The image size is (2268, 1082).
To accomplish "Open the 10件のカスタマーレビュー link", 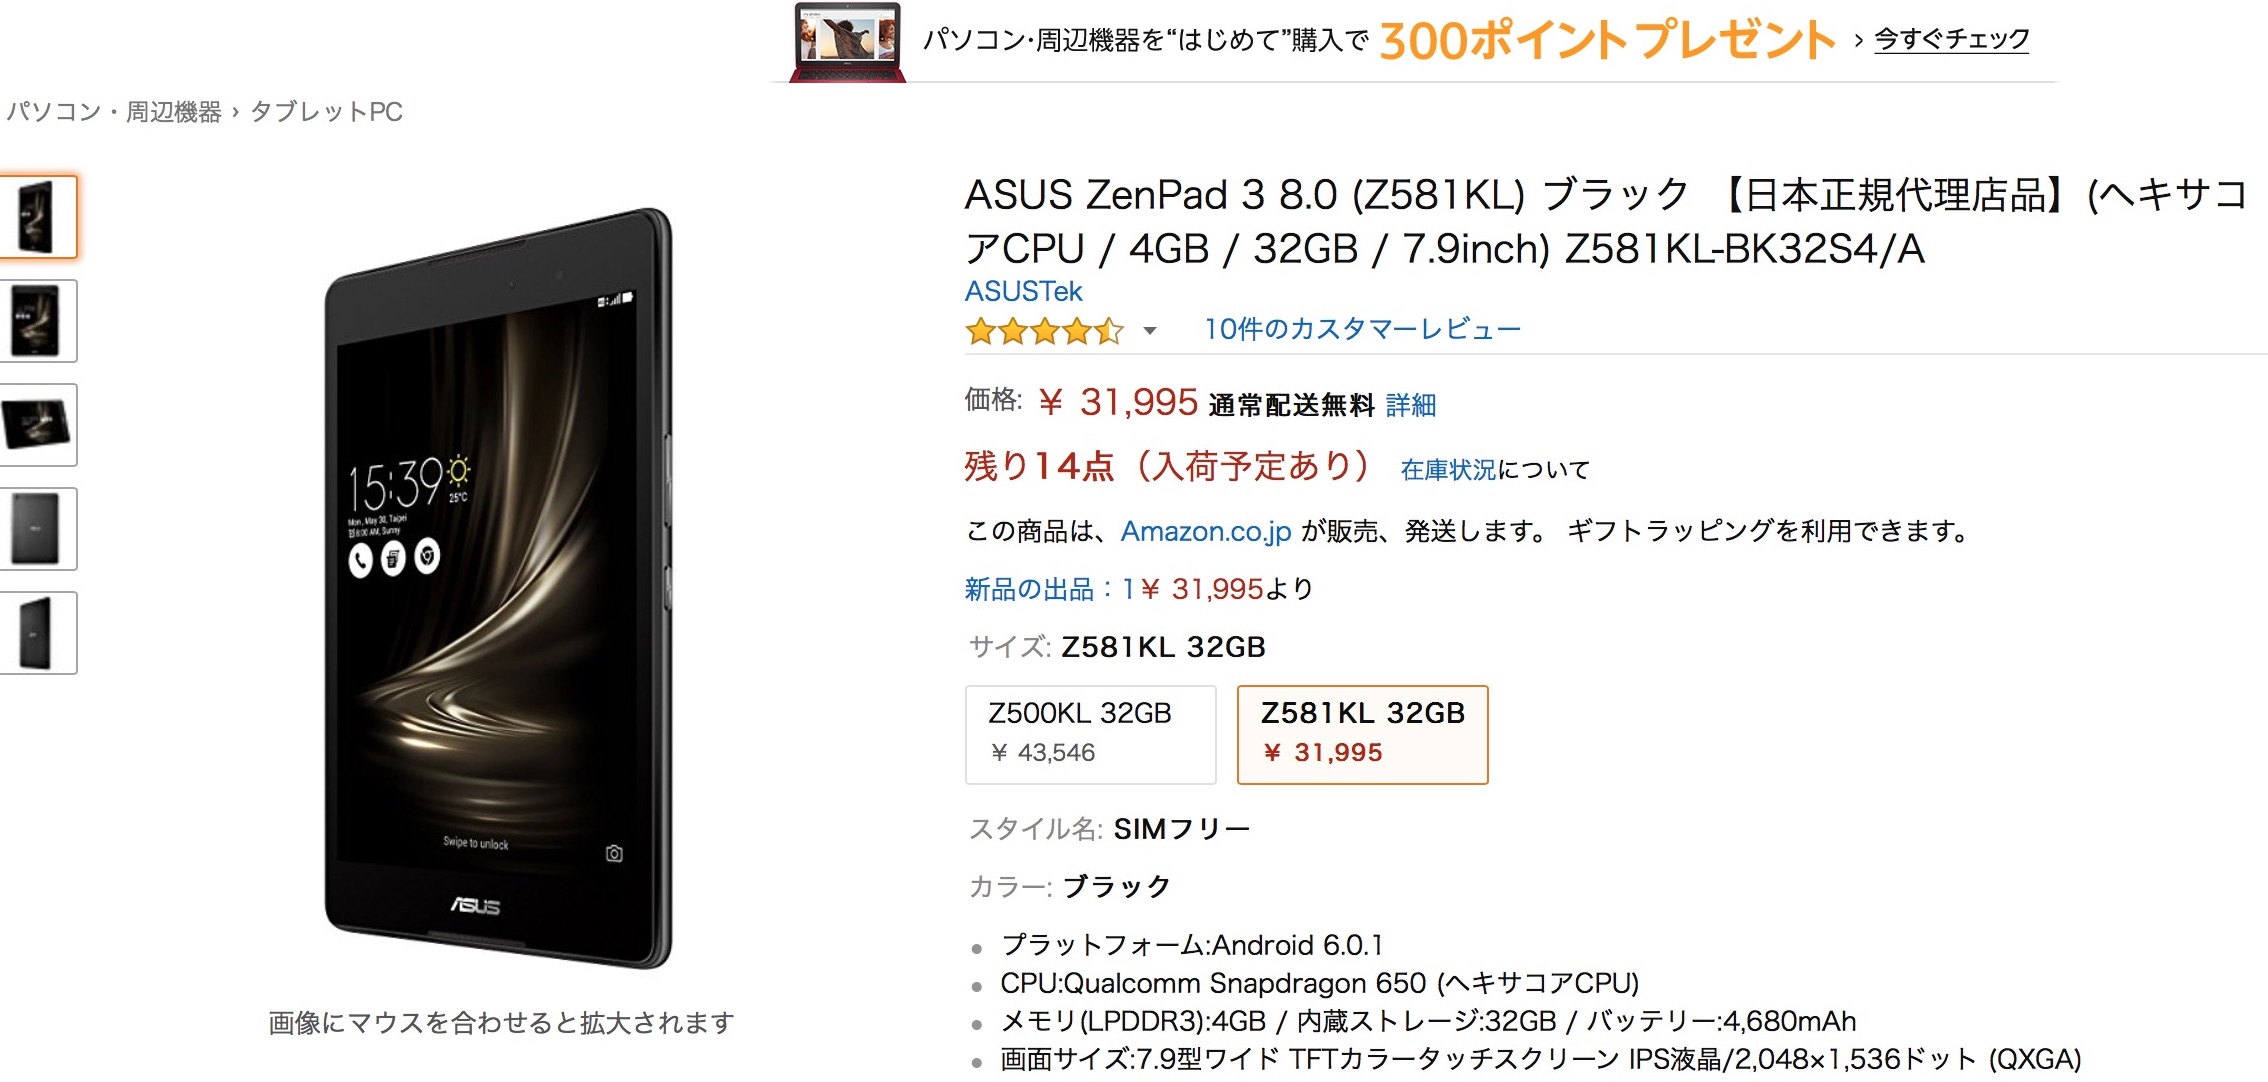I will pos(1362,329).
